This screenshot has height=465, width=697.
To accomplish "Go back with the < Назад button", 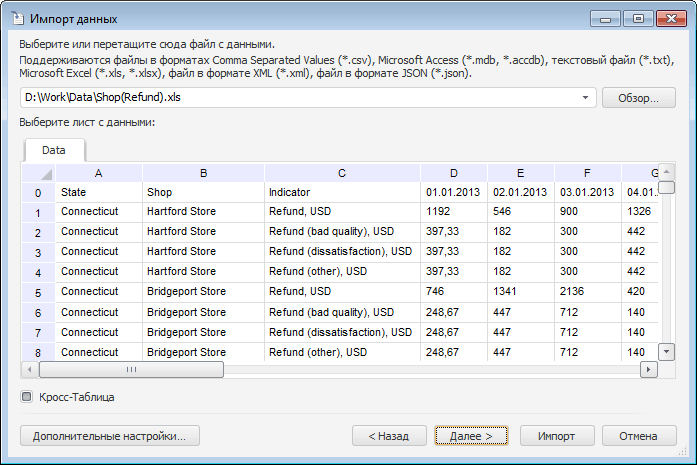I will pyautogui.click(x=389, y=436).
